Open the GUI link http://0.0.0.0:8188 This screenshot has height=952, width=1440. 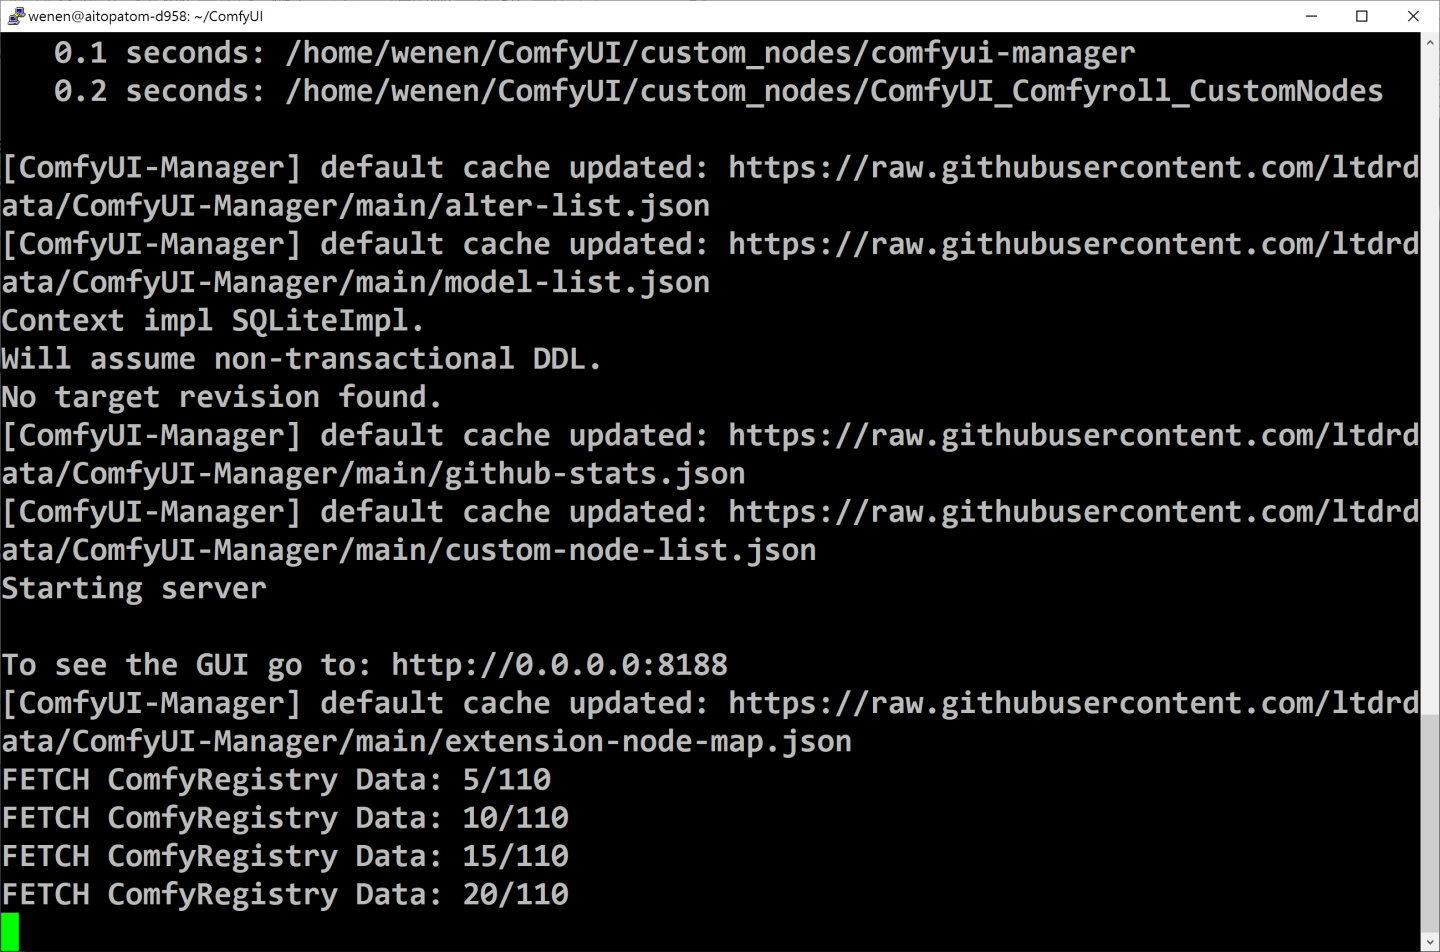click(x=560, y=664)
